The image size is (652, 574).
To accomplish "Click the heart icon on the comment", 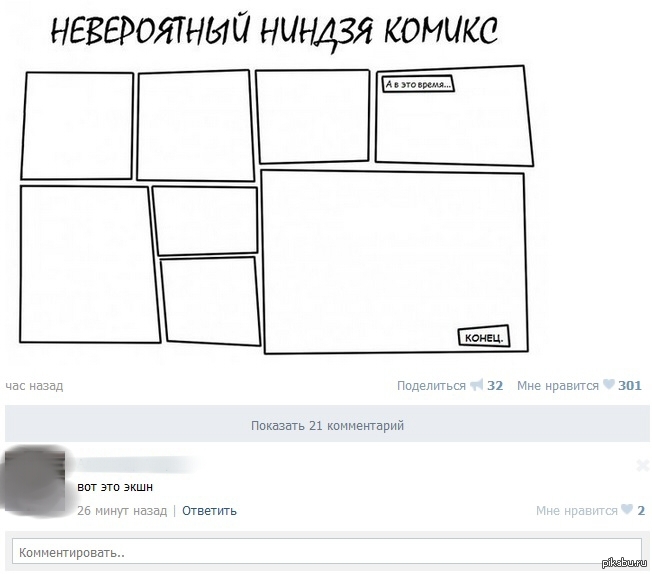I will point(627,509).
